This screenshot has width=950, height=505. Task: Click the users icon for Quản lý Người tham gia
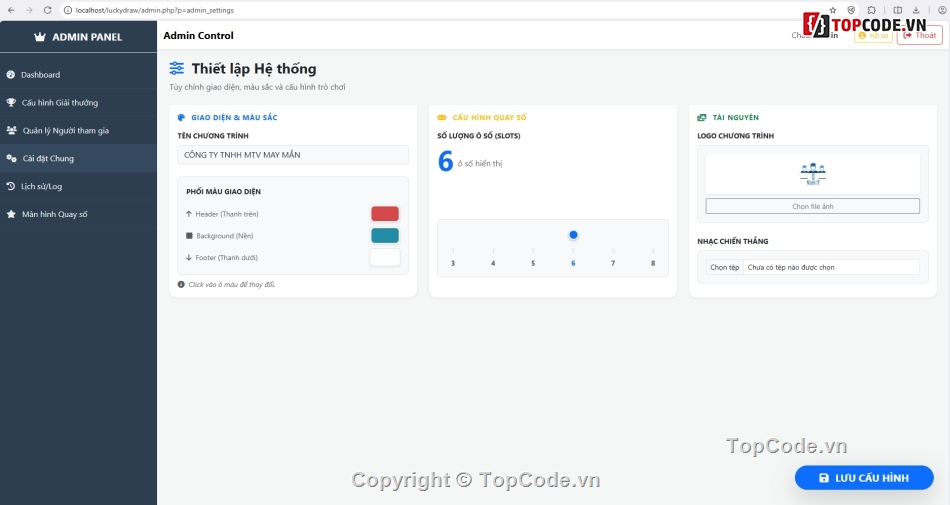11,131
